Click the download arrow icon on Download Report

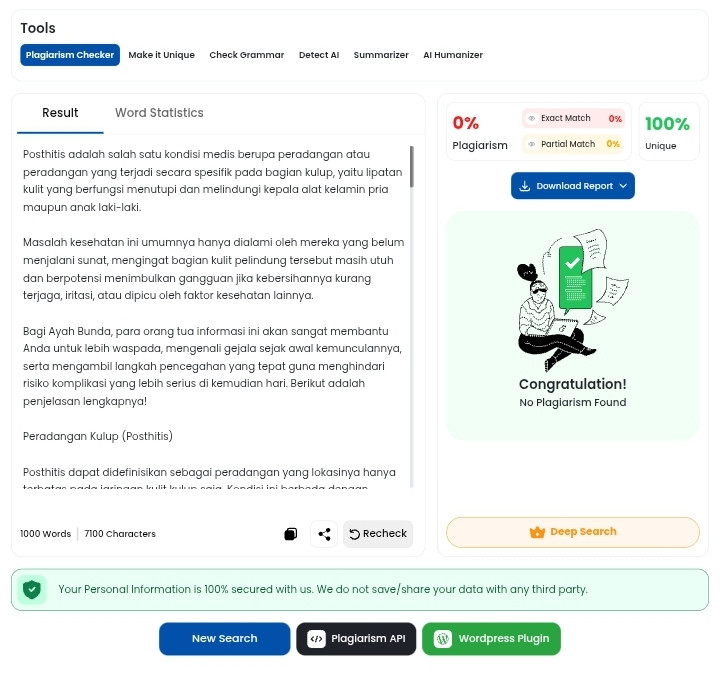point(524,186)
